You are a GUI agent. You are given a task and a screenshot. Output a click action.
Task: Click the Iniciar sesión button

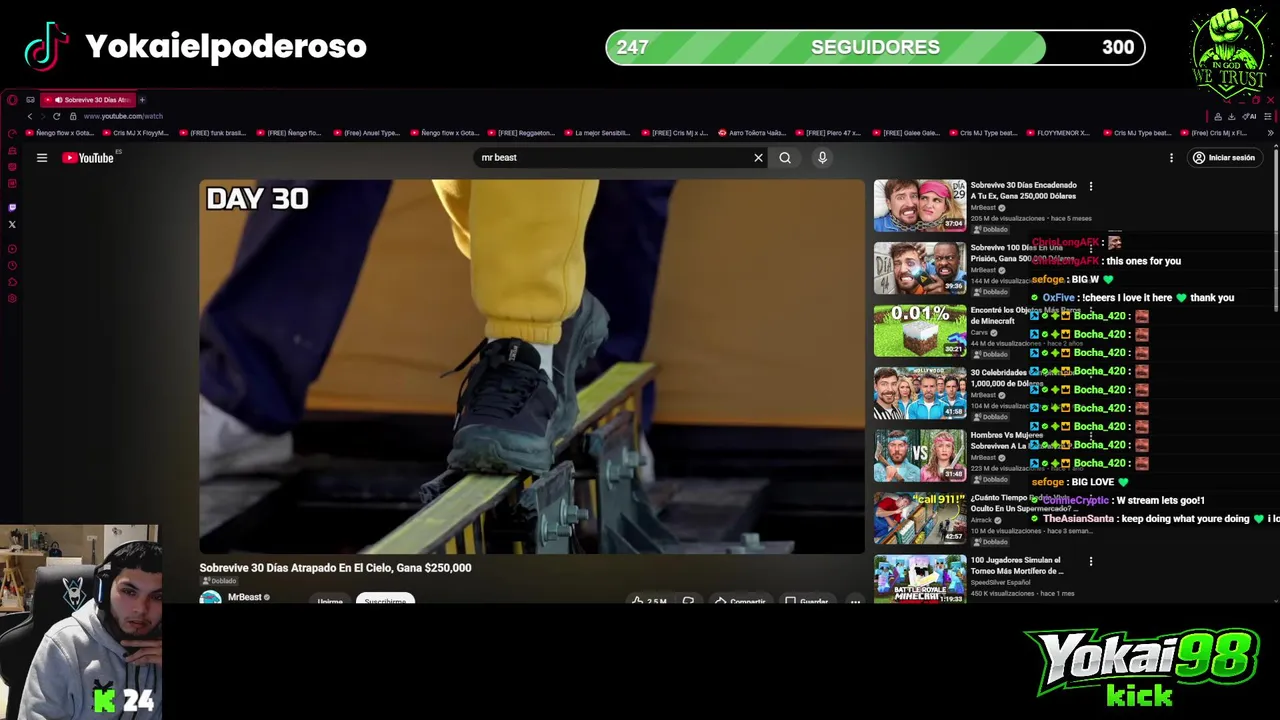1224,158
